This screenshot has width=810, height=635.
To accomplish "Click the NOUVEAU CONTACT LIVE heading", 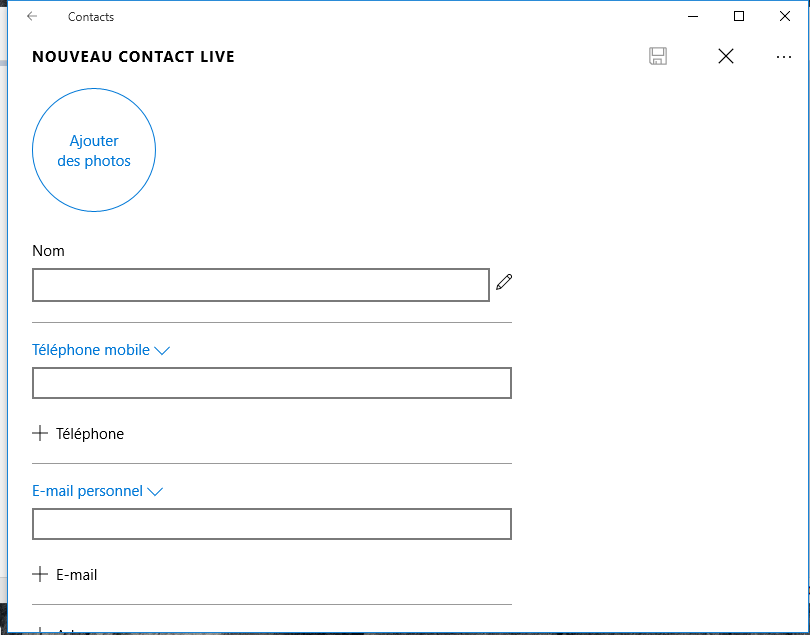I will click(133, 56).
